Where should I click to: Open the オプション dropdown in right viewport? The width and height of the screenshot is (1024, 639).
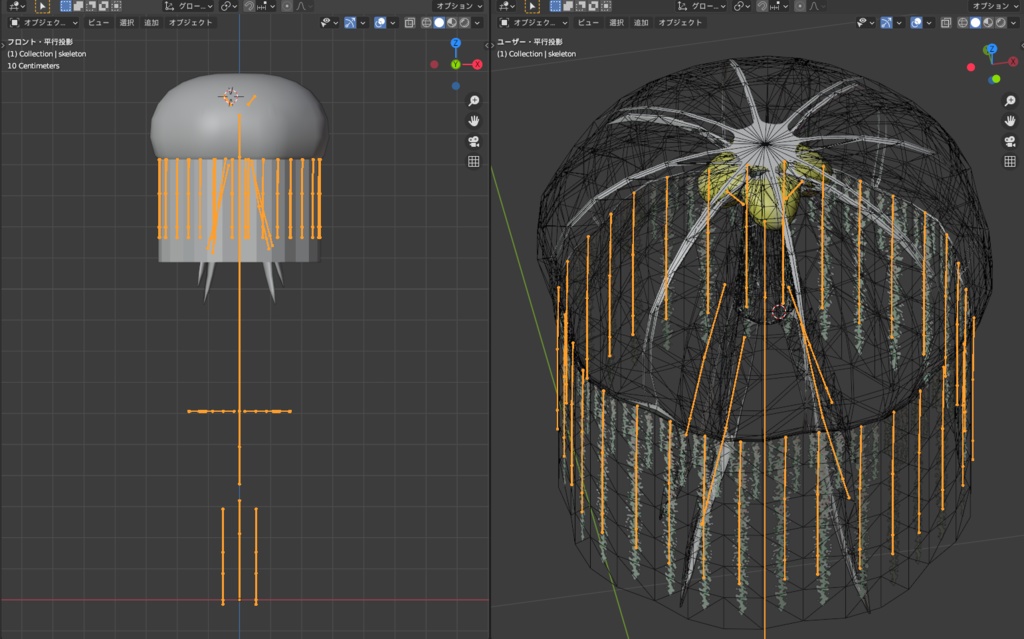click(991, 6)
